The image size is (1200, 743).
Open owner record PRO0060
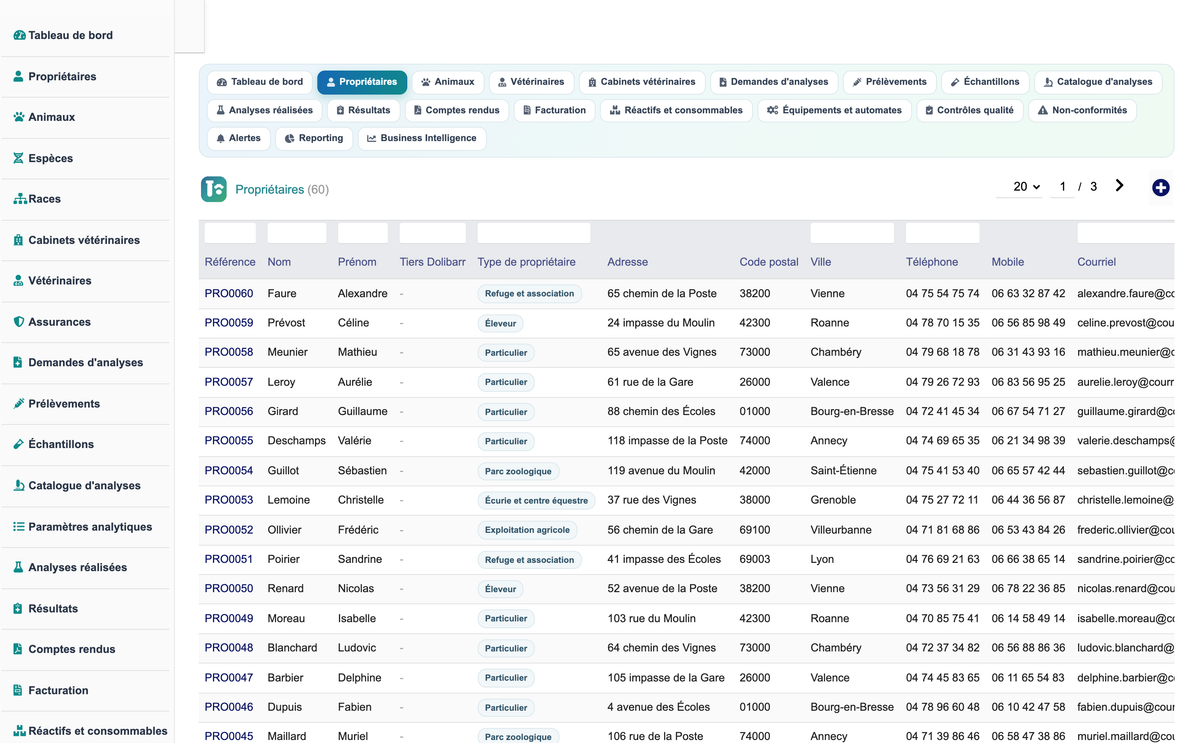(229, 294)
